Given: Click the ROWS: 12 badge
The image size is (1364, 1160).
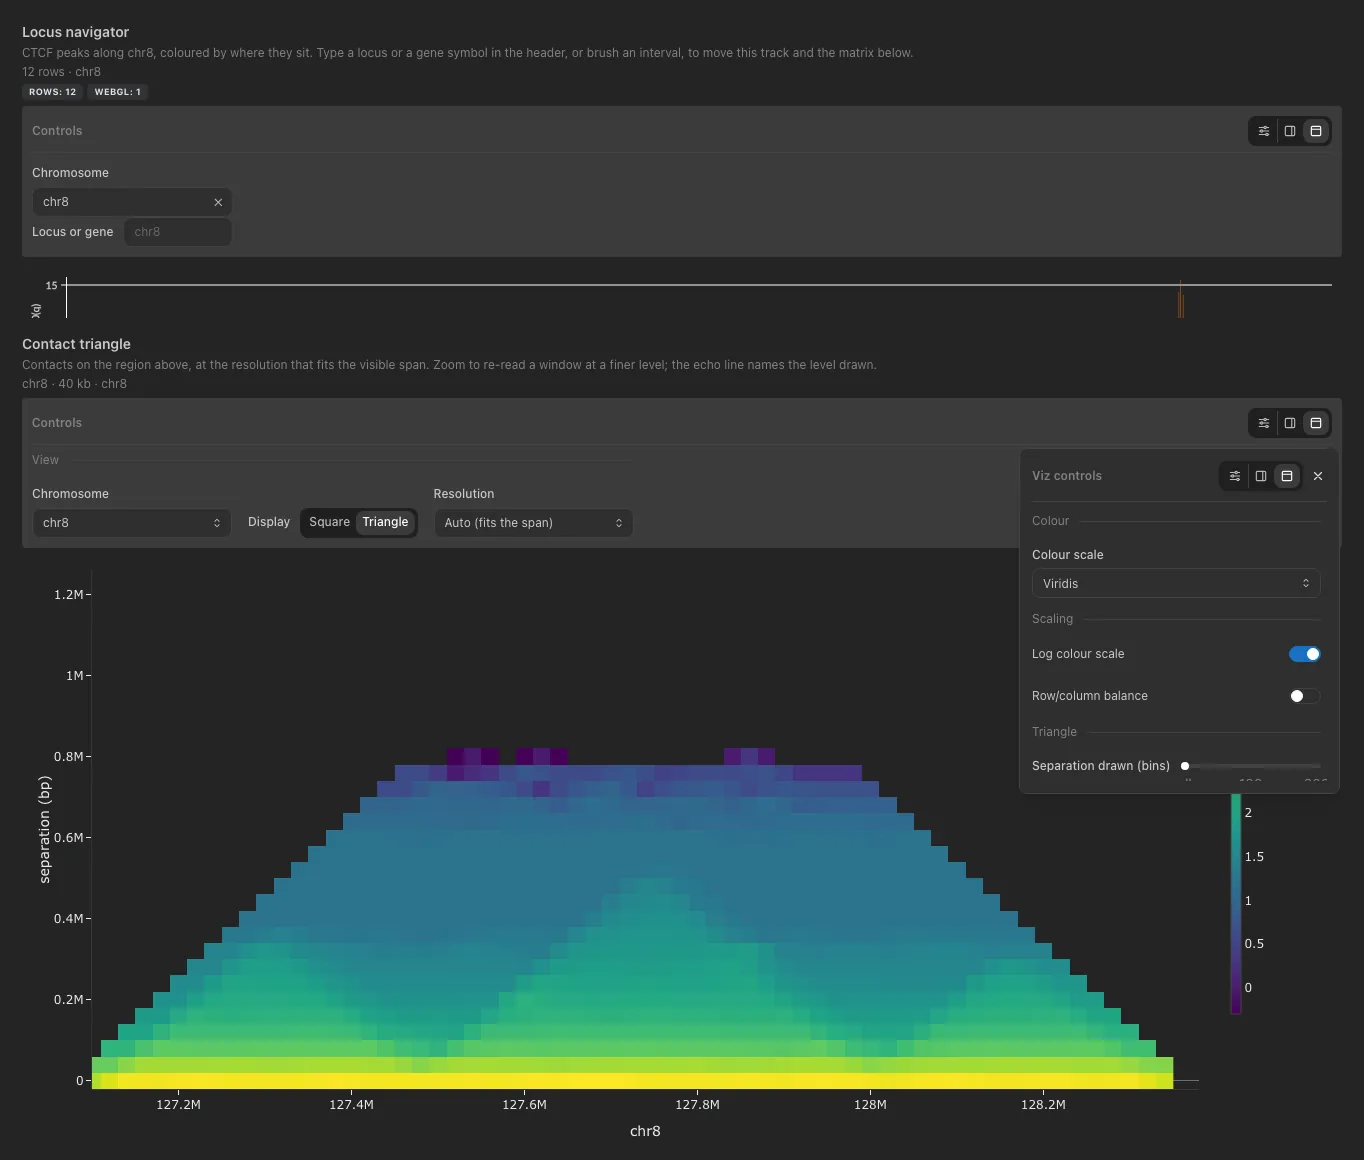Looking at the screenshot, I should (52, 92).
